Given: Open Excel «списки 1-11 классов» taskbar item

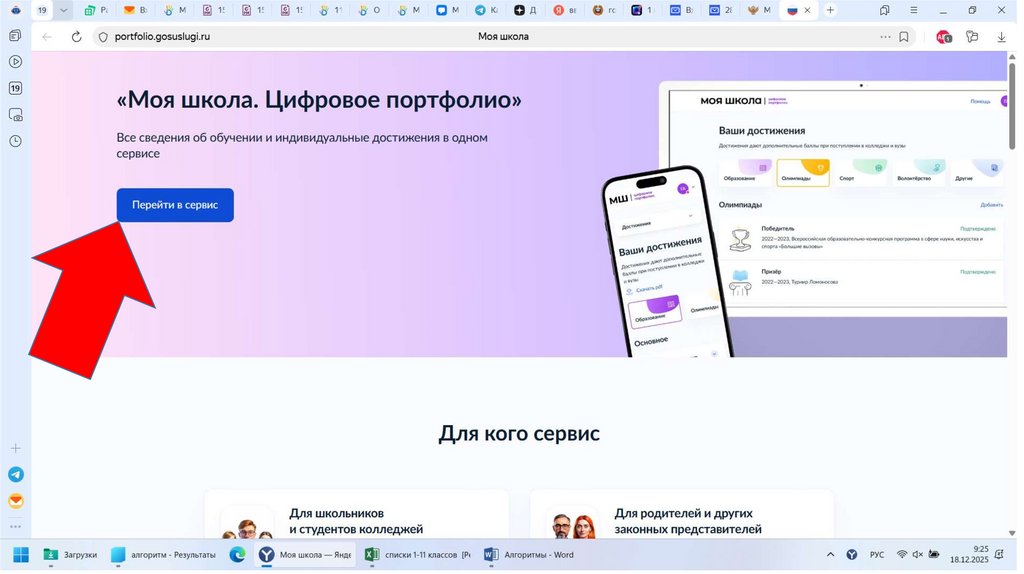Looking at the screenshot, I should [417, 555].
